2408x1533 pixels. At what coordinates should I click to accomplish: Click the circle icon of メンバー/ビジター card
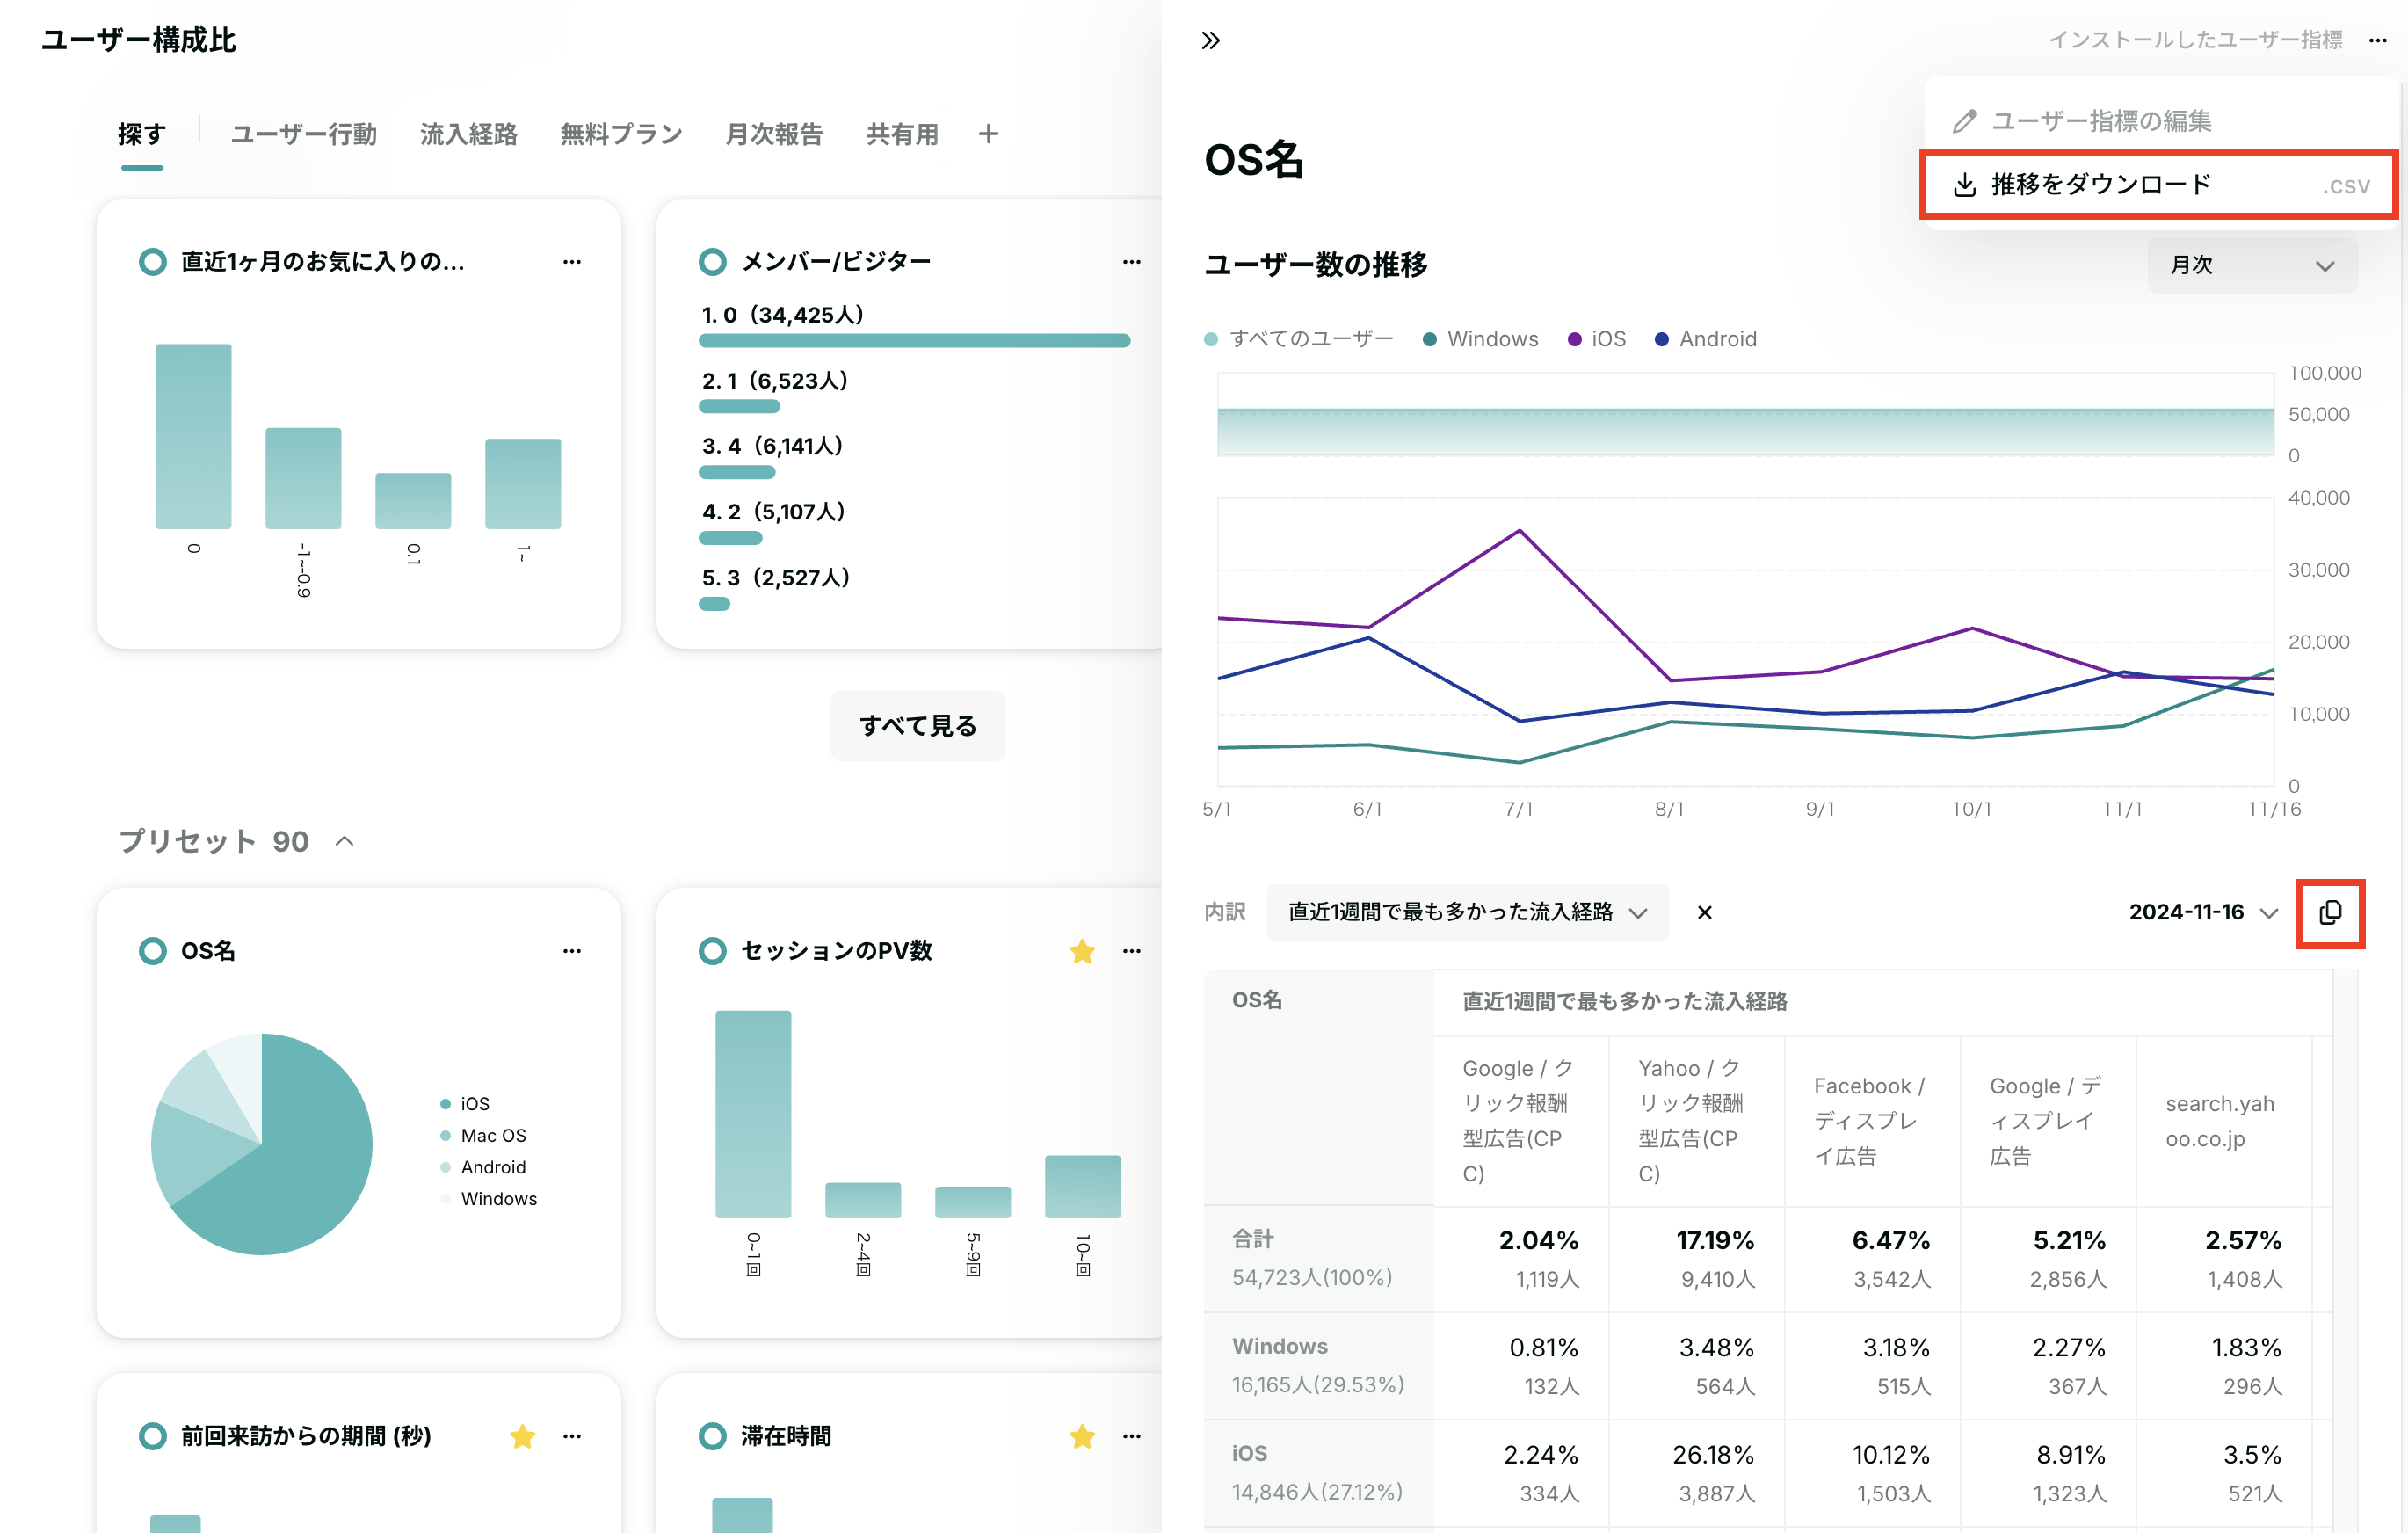tap(712, 262)
